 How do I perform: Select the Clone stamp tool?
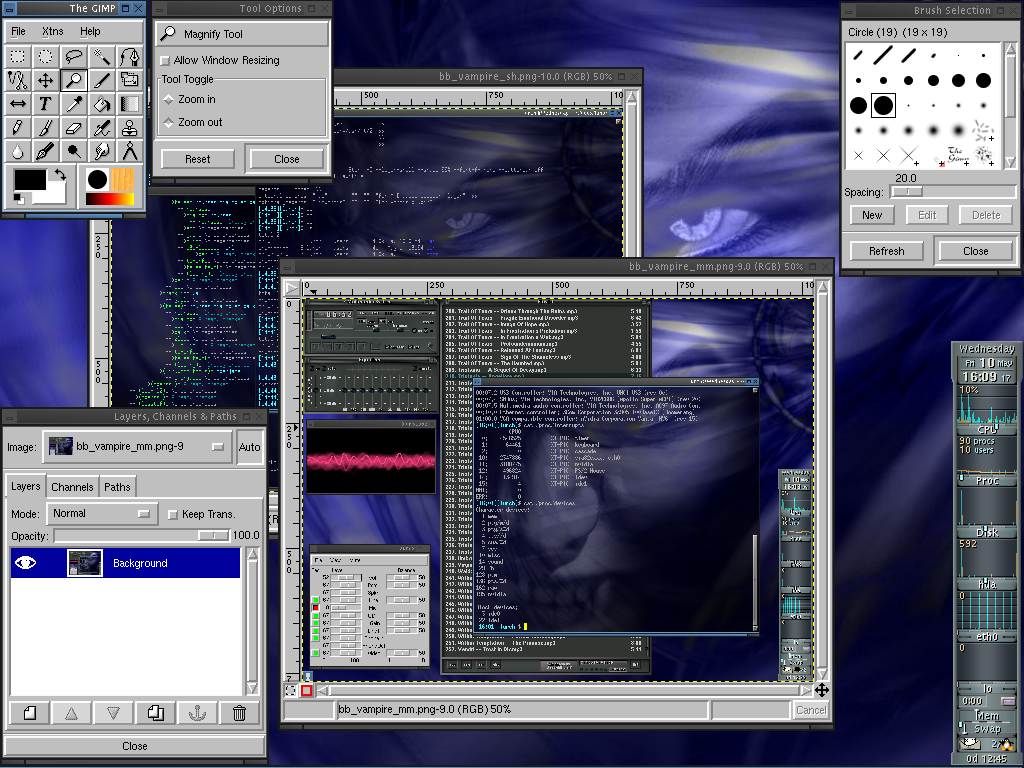(129, 128)
